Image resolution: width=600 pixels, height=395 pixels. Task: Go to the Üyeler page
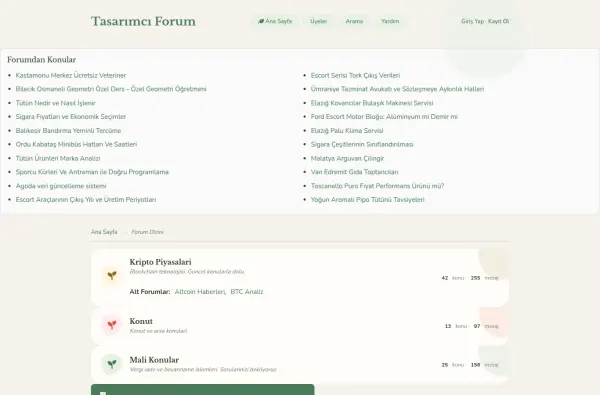click(318, 21)
